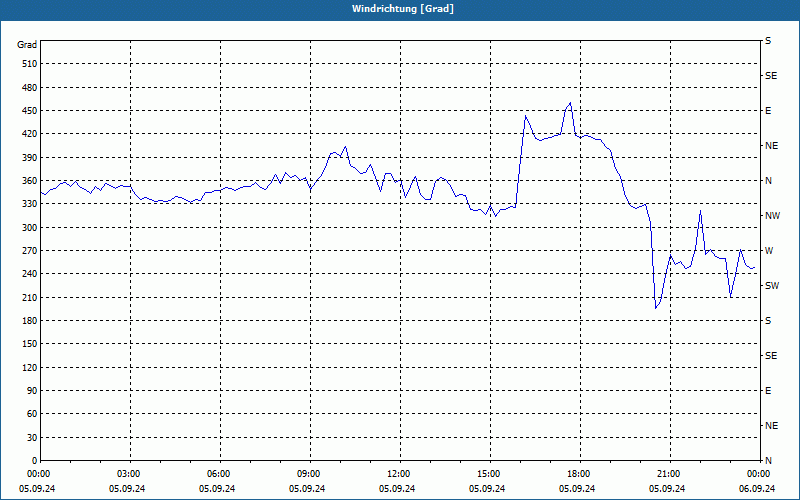
Task: Click the S compass label level with 180
Action: (x=768, y=321)
